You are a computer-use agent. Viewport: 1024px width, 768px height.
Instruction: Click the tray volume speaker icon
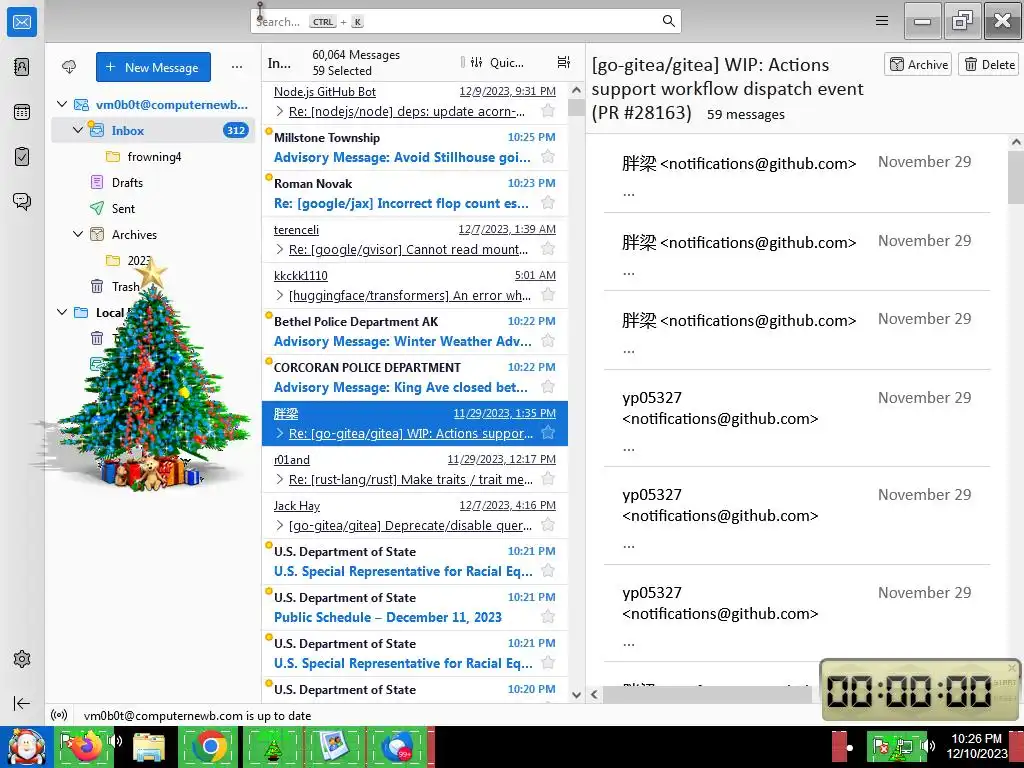coord(927,746)
